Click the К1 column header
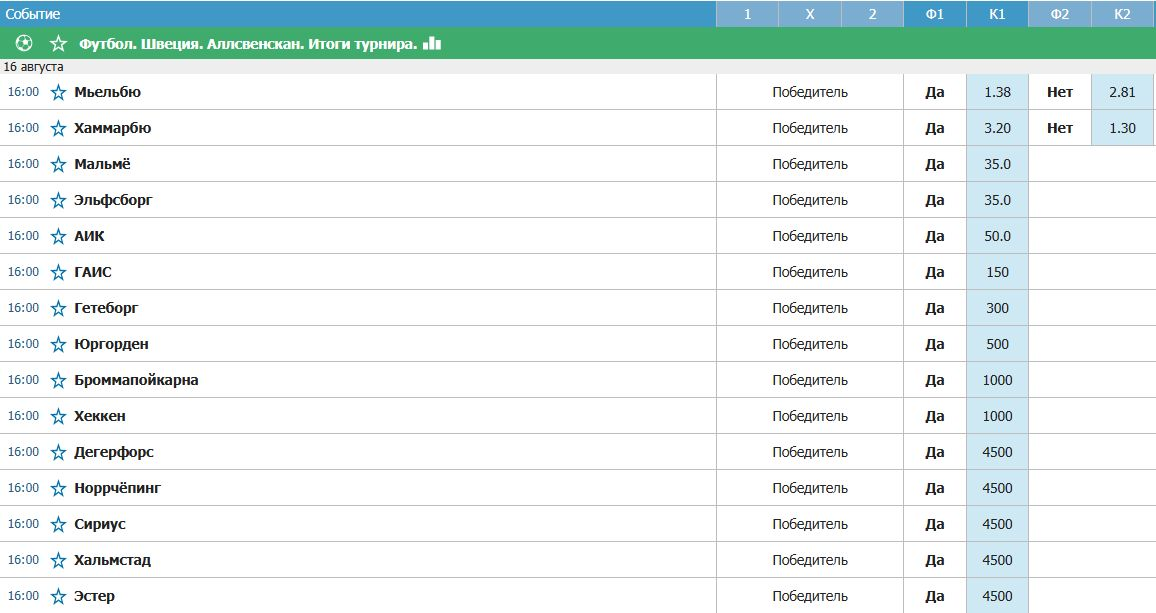Image resolution: width=1156 pixels, height=613 pixels. point(997,14)
